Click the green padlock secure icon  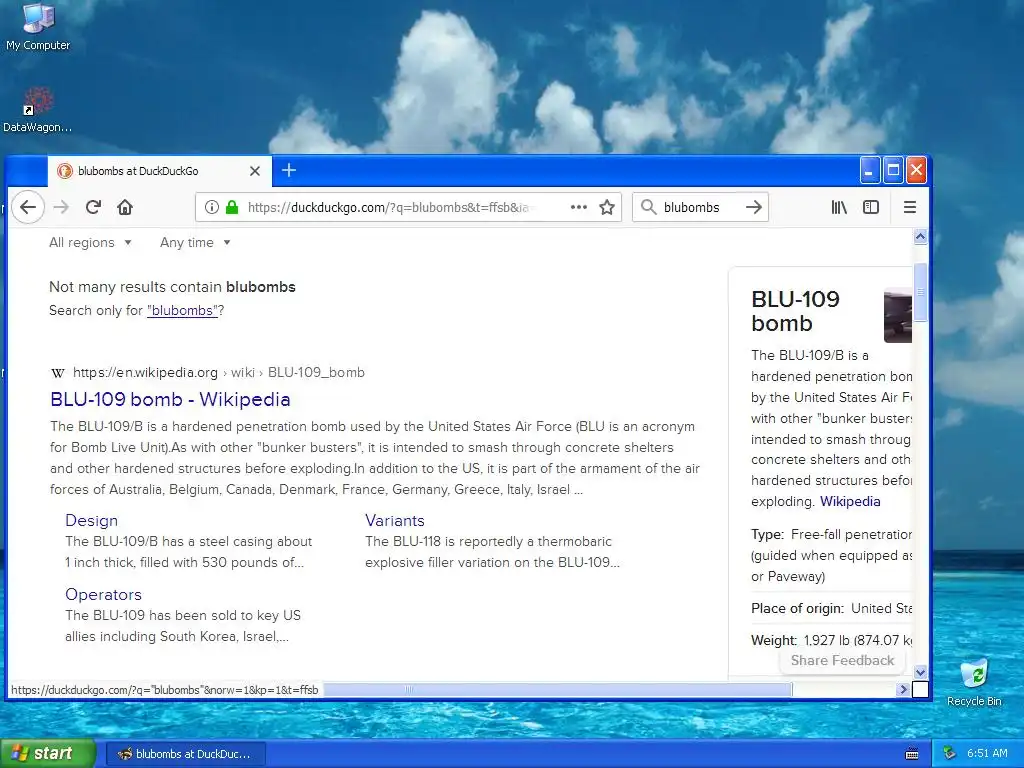(232, 207)
